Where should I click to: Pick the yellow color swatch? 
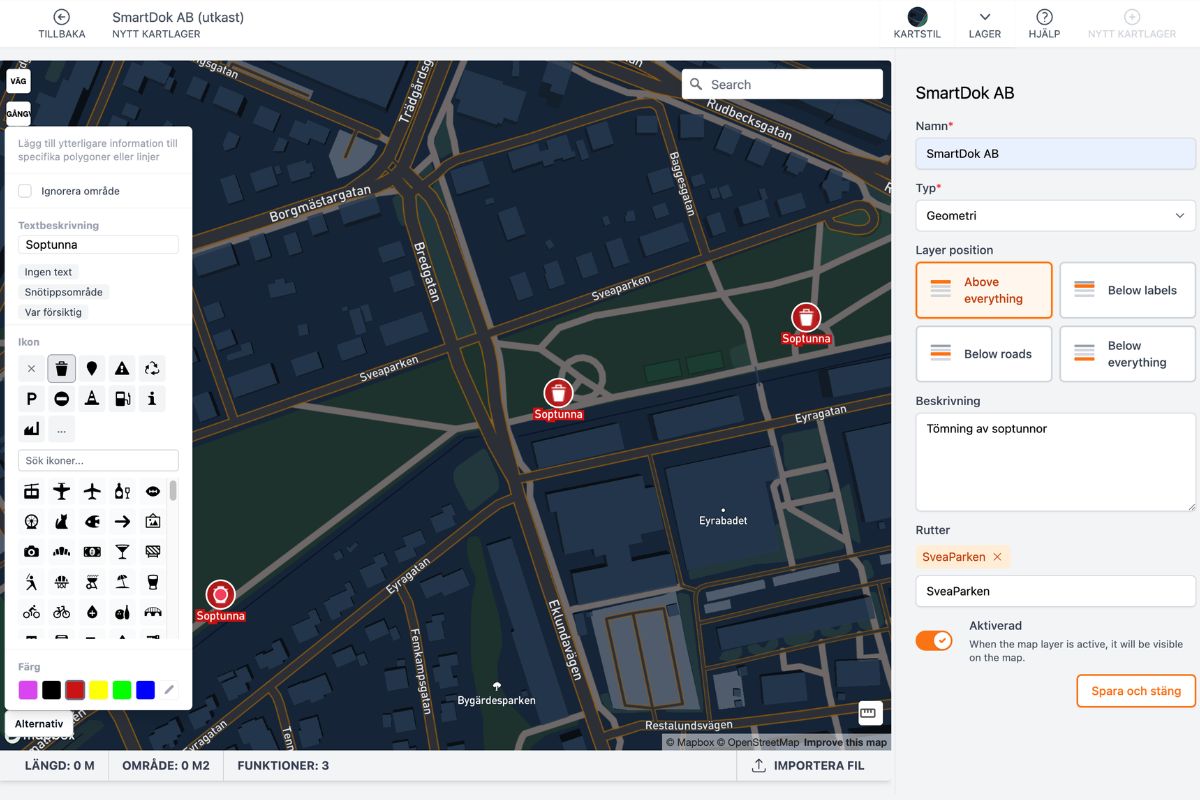click(99, 689)
